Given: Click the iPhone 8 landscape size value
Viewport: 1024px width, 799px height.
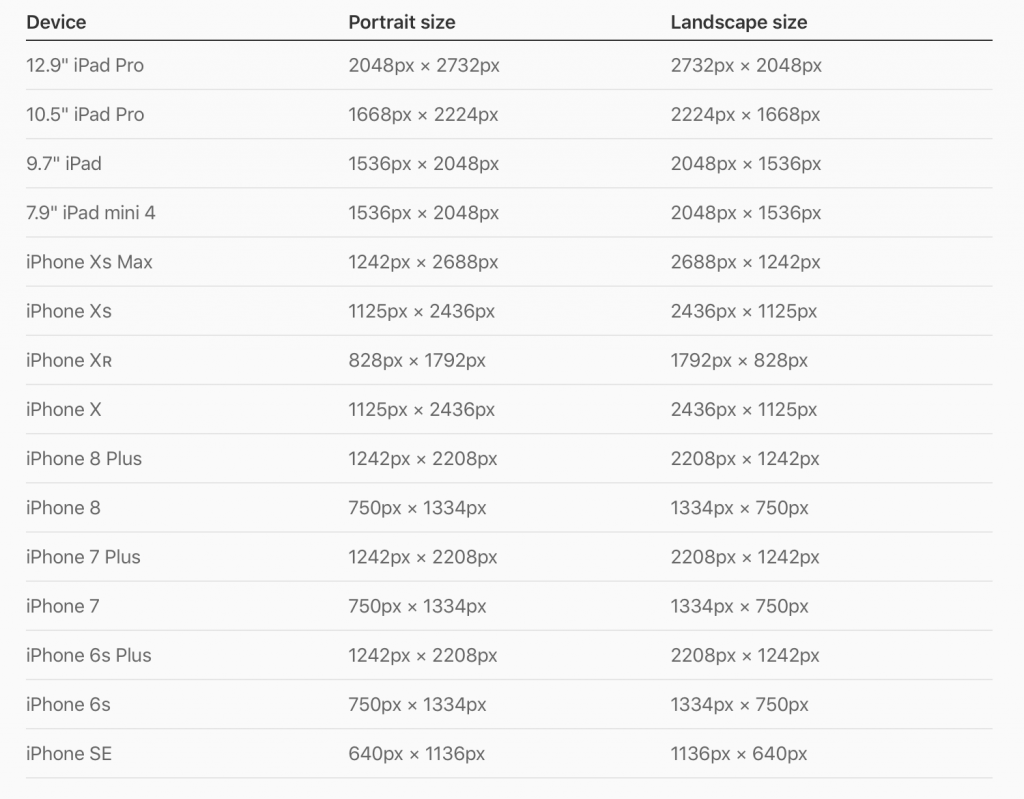Looking at the screenshot, I should [x=739, y=508].
